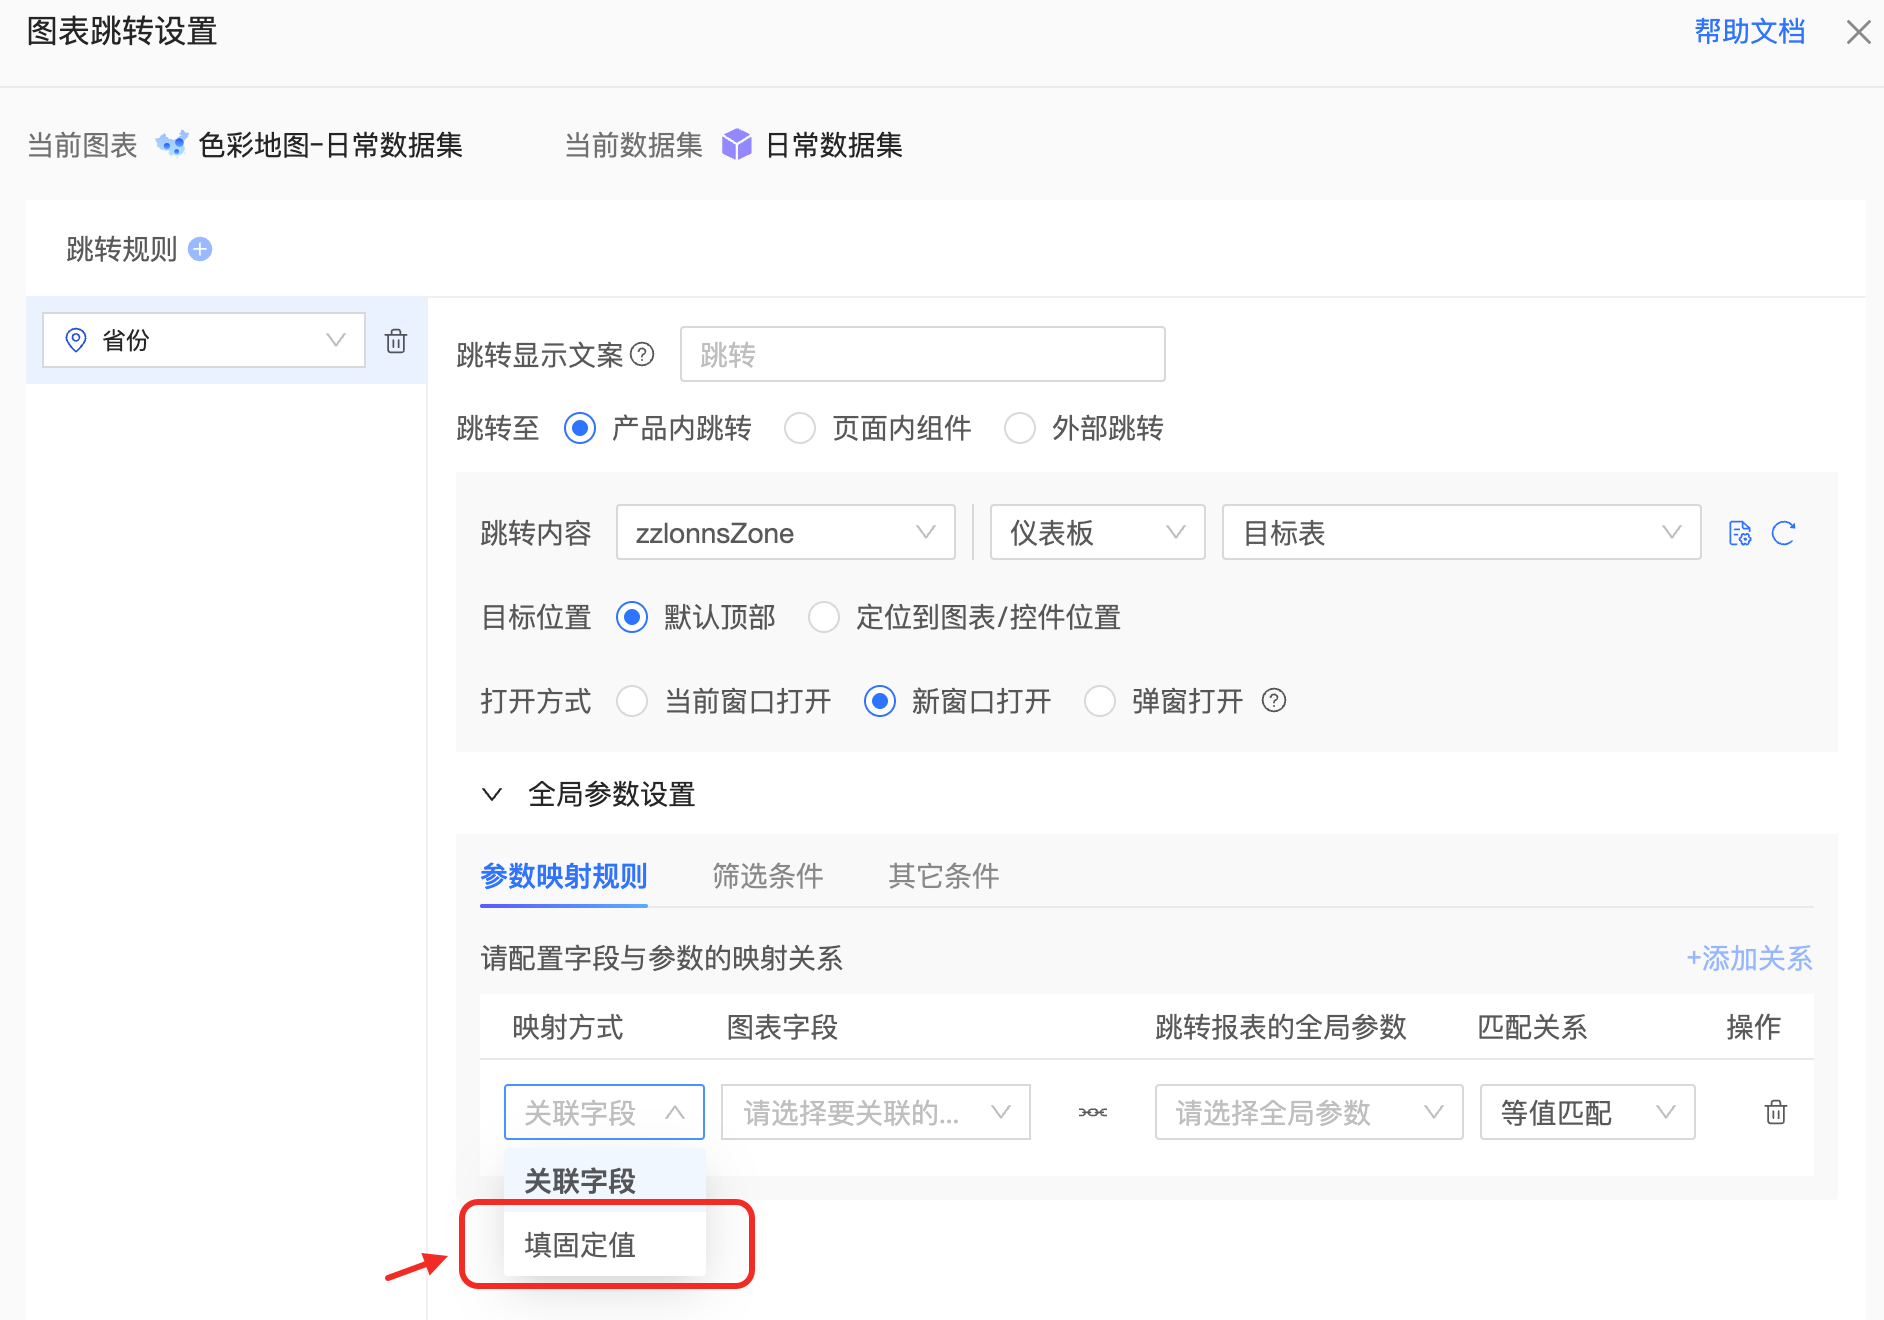Switch to 筛选条件 tab

(767, 876)
